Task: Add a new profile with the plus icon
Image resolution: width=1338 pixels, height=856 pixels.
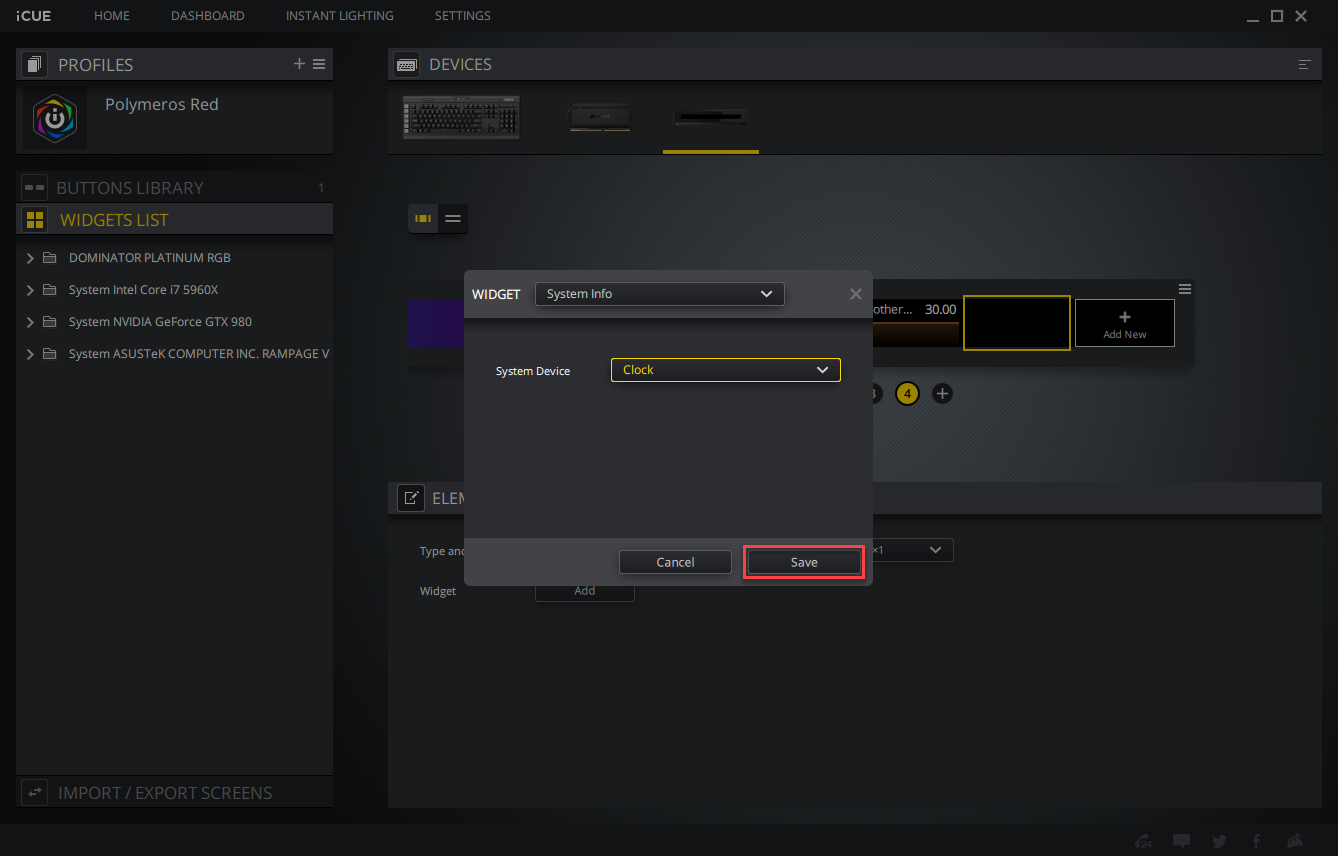Action: (x=299, y=64)
